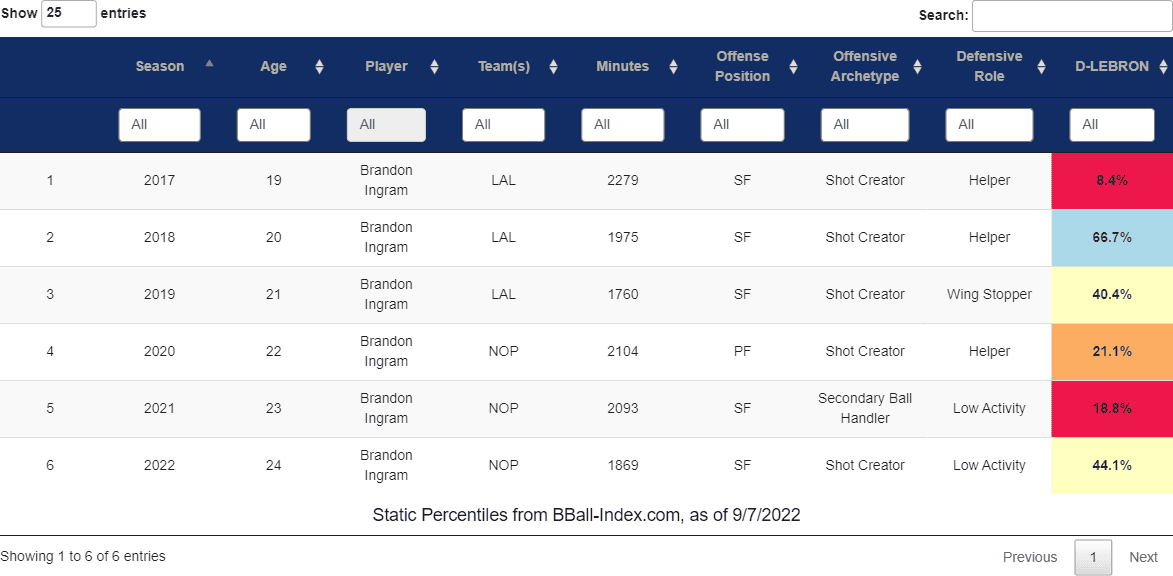
Task: Open the Defensive Role filter dropdown
Action: click(989, 125)
